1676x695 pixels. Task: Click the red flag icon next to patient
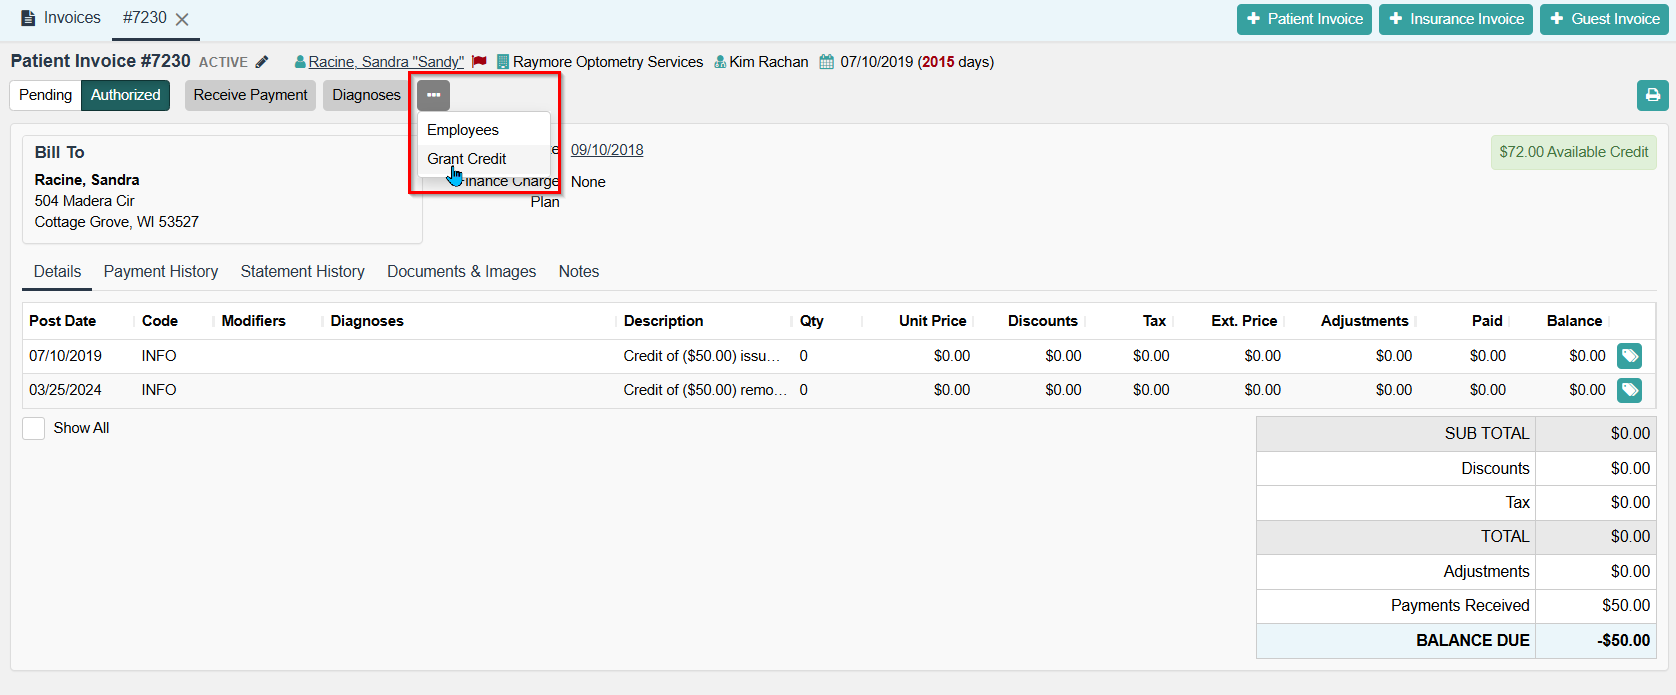(479, 62)
